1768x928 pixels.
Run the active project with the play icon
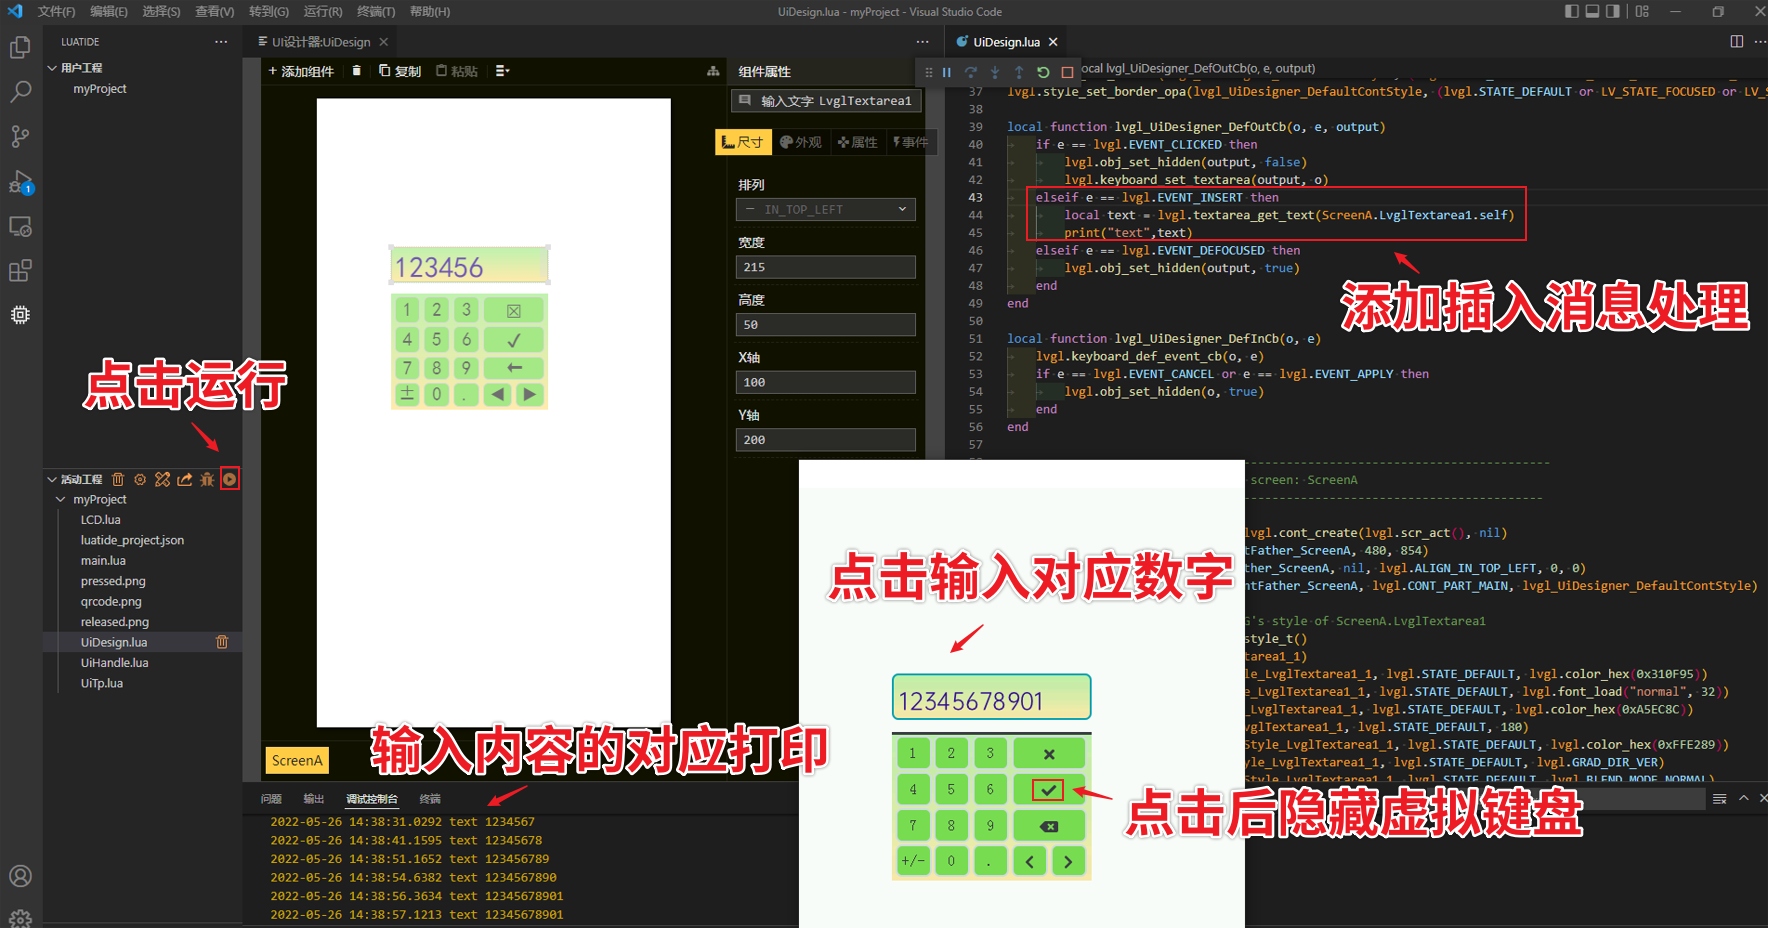(x=229, y=479)
